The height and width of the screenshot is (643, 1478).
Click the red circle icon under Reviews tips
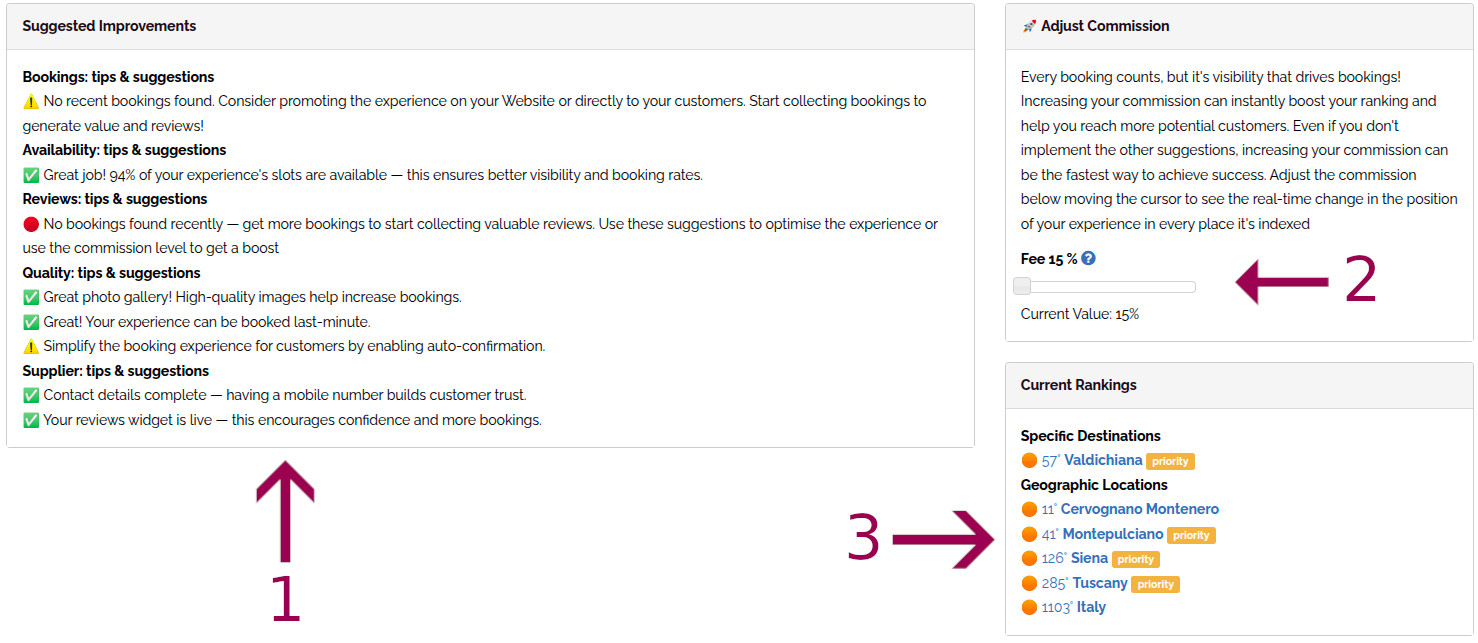point(31,224)
